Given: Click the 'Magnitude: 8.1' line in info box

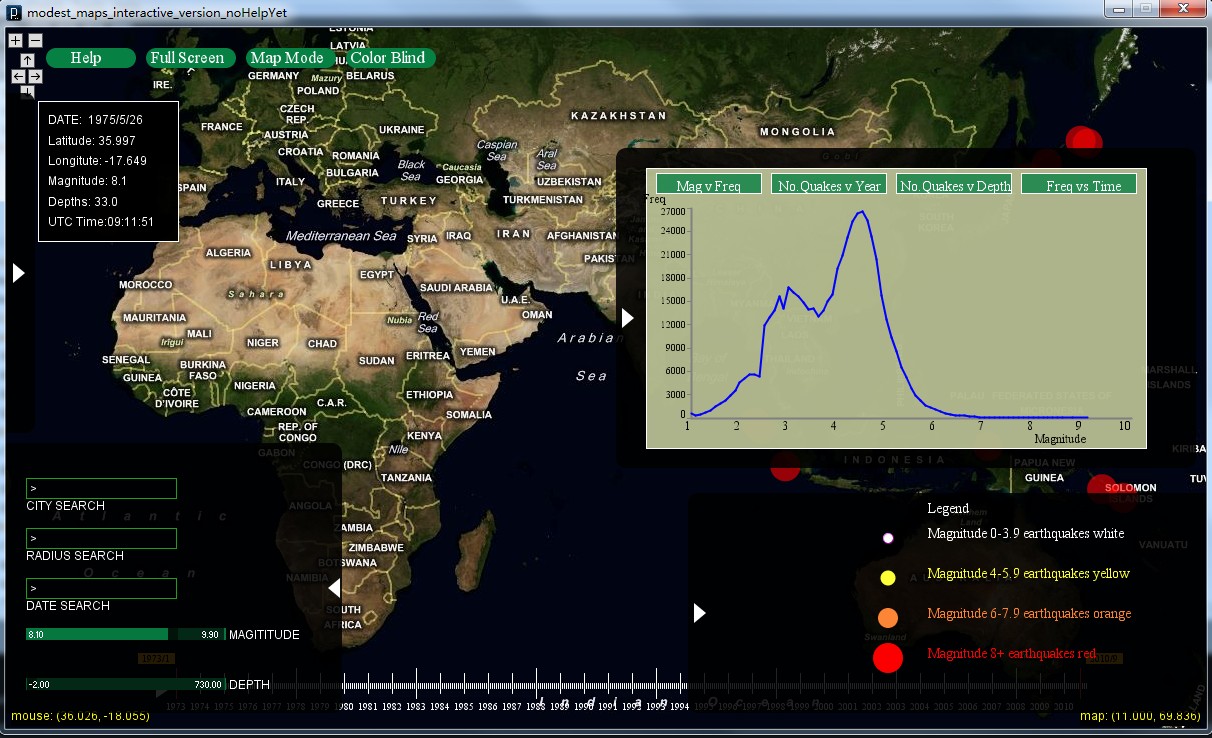Looking at the screenshot, I should (x=87, y=181).
